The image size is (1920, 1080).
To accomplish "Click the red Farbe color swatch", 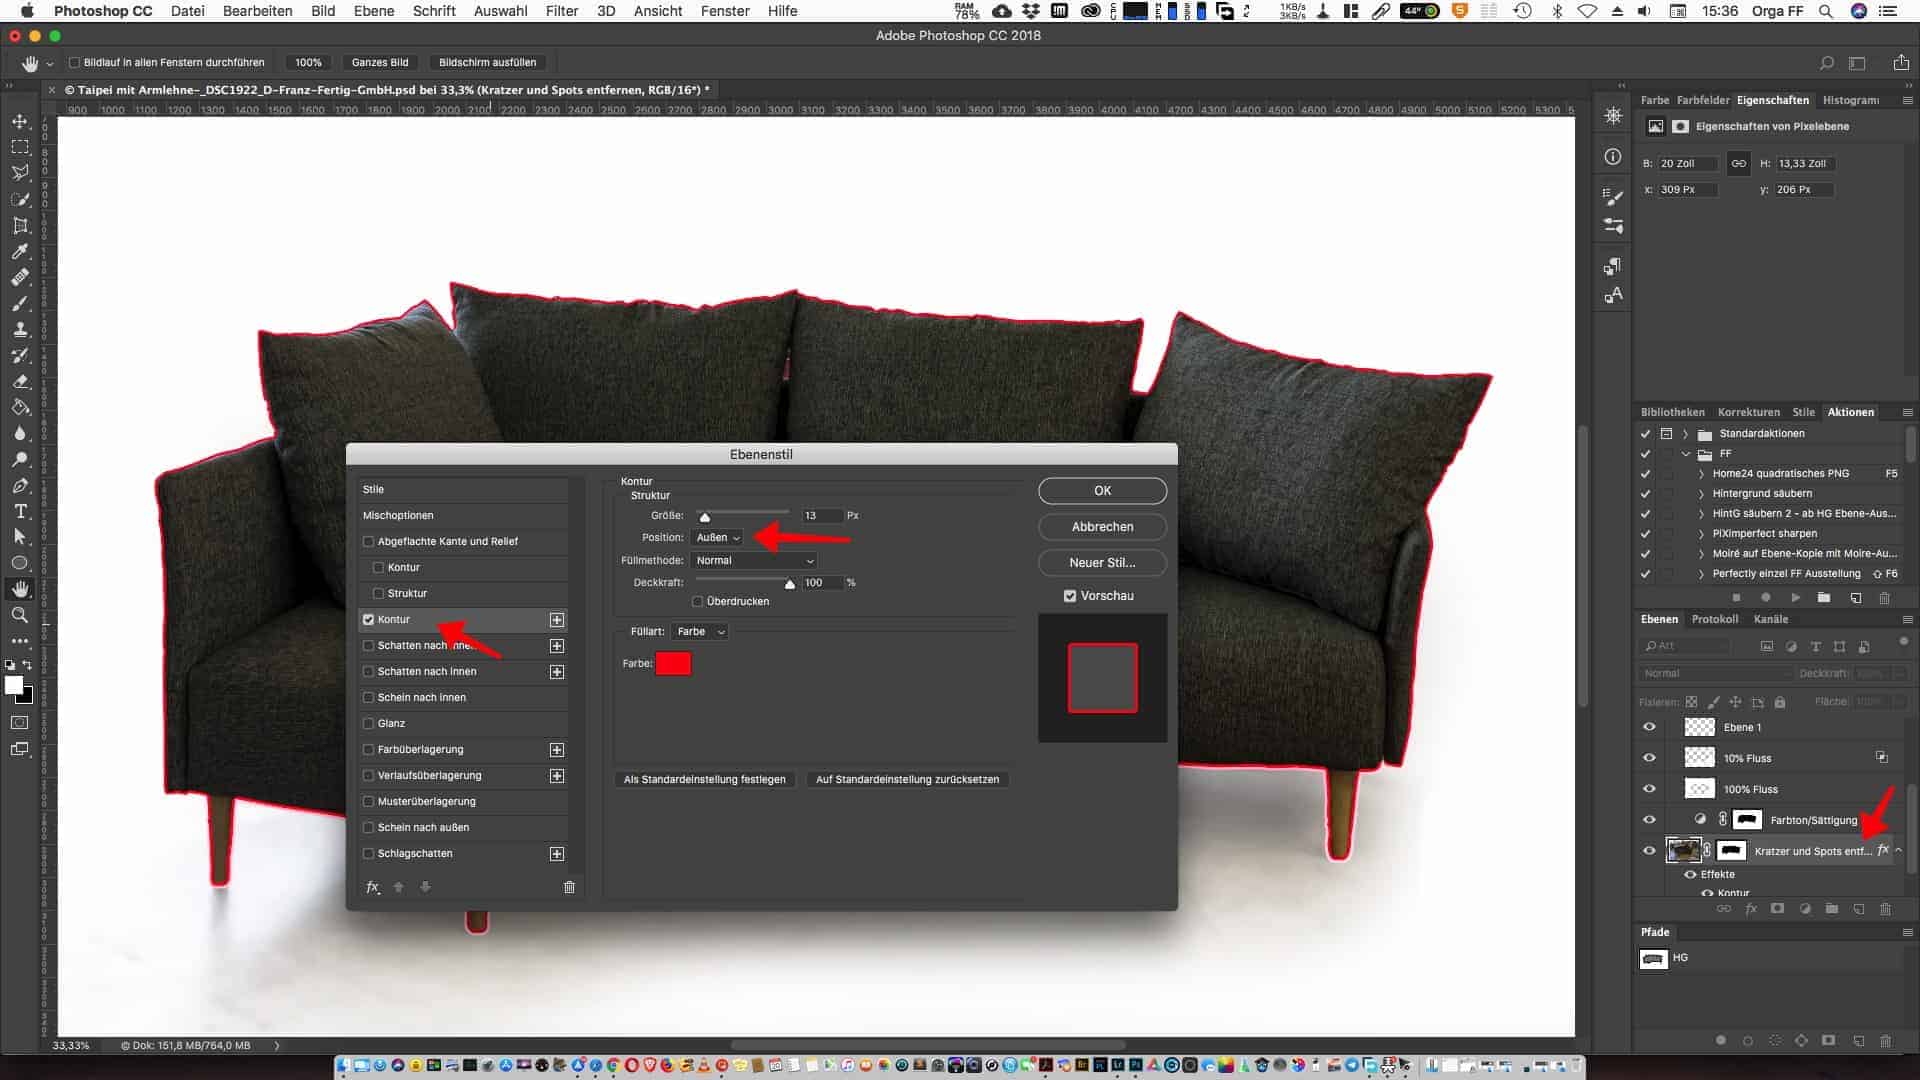I will click(x=673, y=664).
